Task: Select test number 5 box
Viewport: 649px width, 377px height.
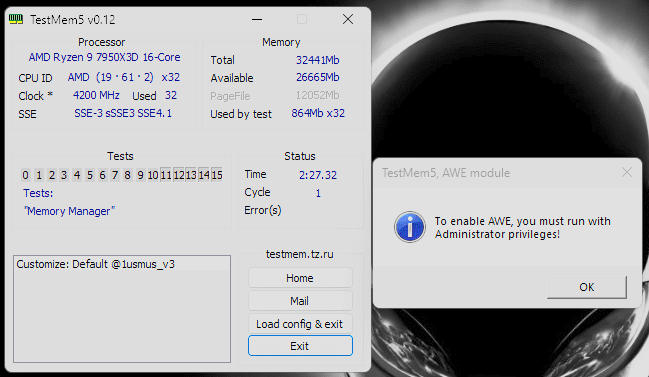Action: (x=89, y=175)
